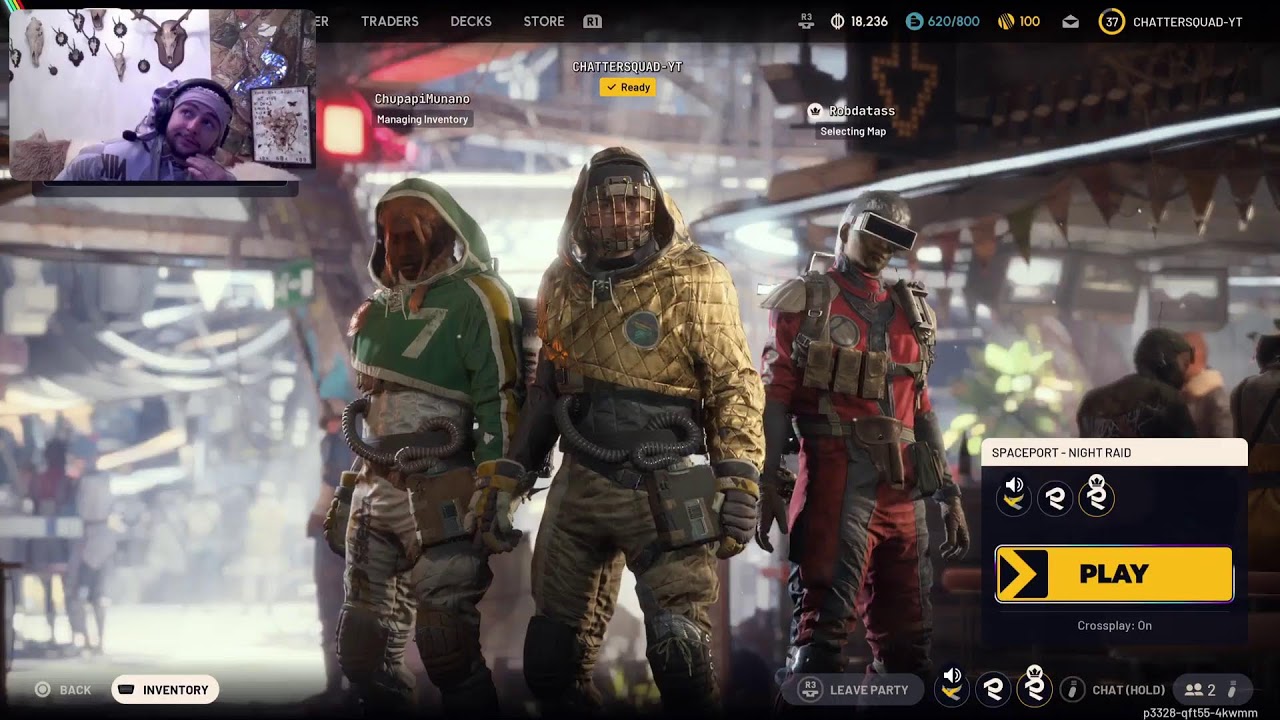Click the level 37 progress ring
The width and height of the screenshot is (1280, 720).
click(1111, 21)
